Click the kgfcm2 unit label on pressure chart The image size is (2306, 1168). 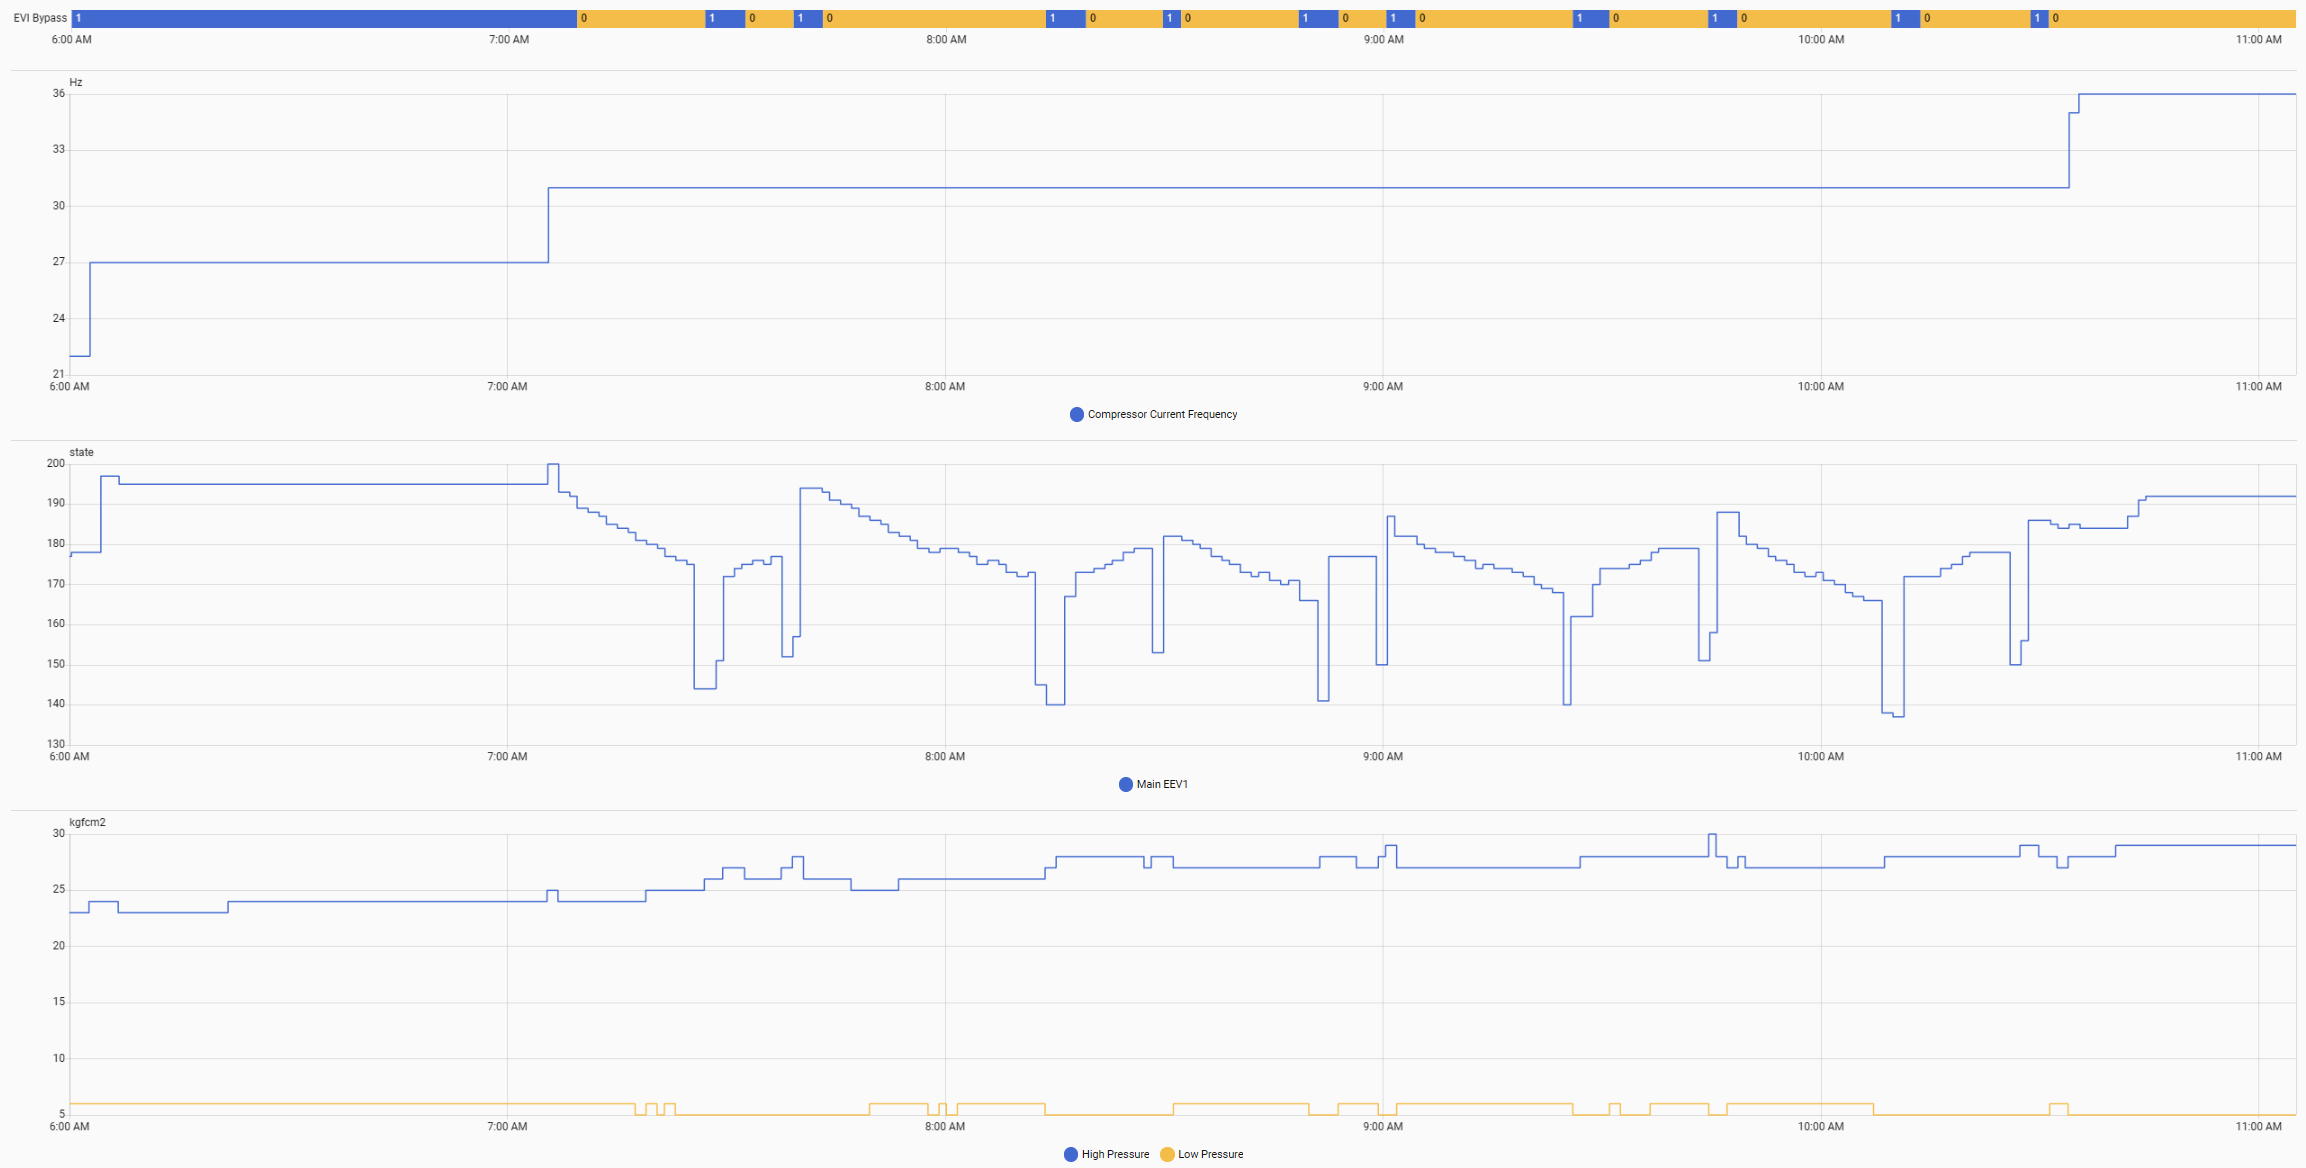coord(87,823)
